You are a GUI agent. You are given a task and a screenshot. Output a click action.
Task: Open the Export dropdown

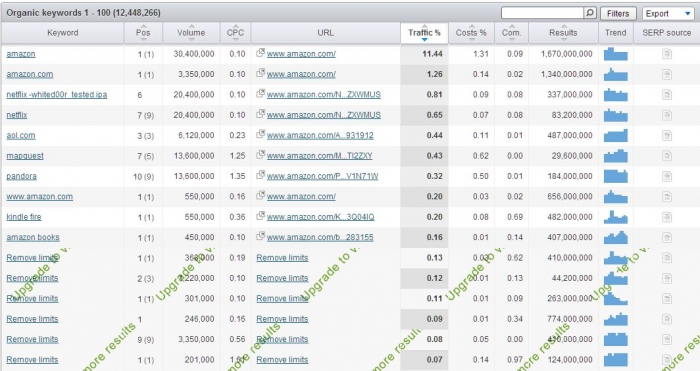[x=668, y=13]
